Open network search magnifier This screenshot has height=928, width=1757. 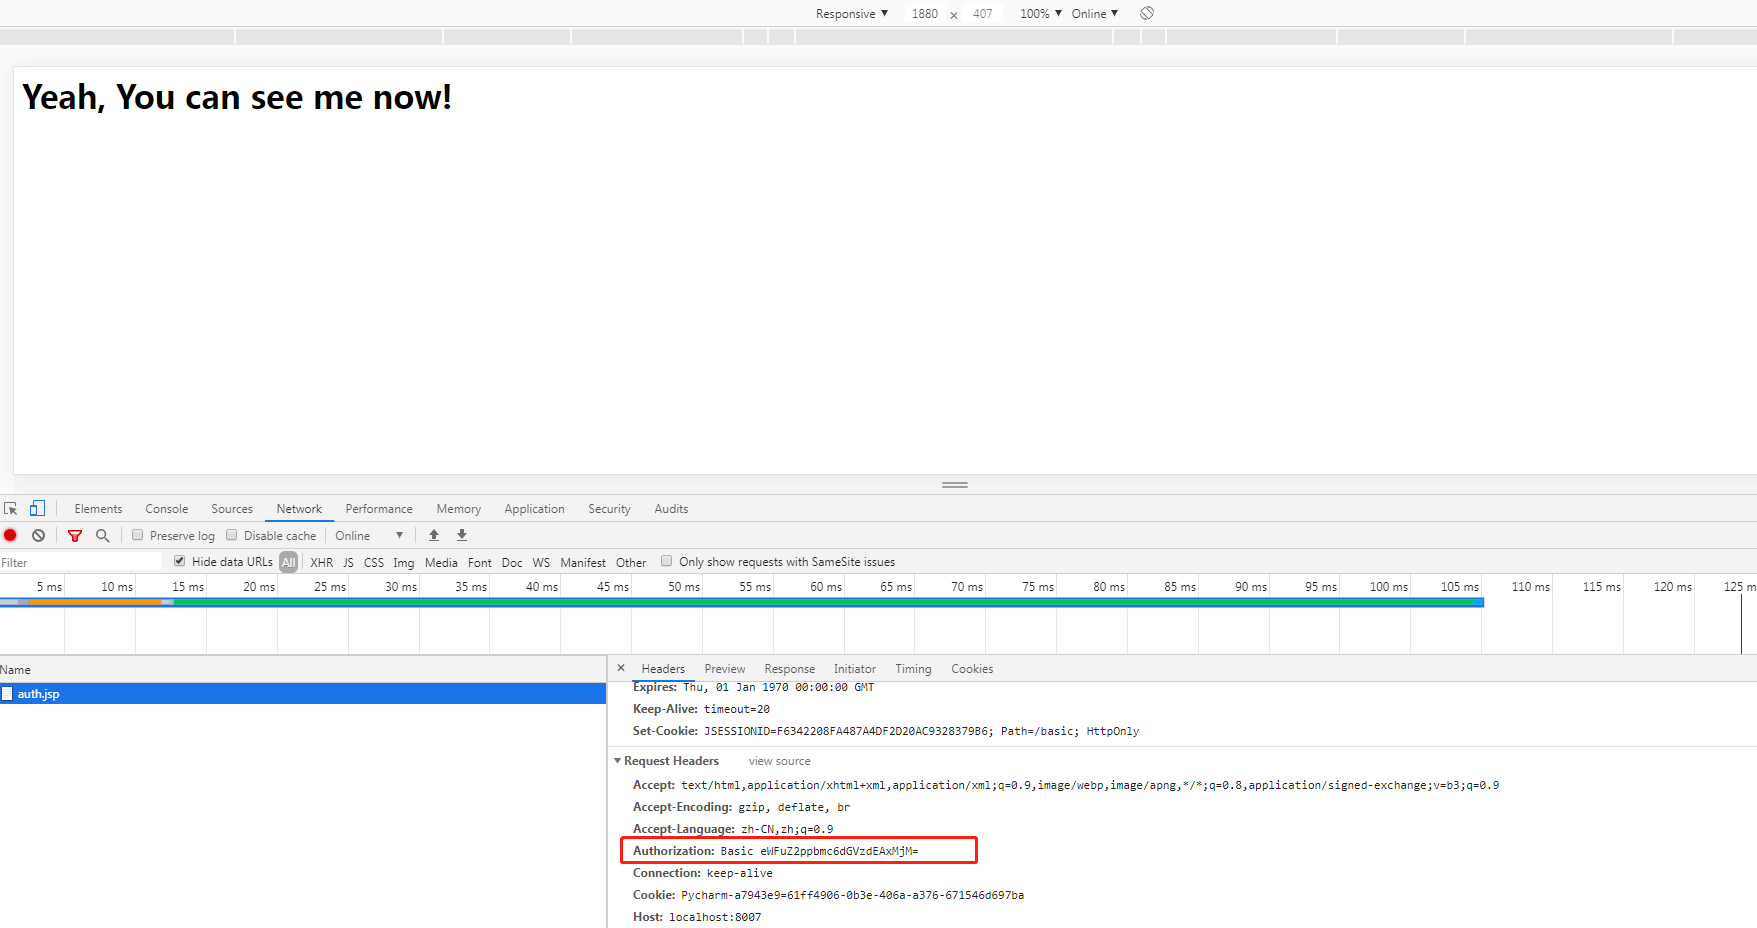(102, 535)
